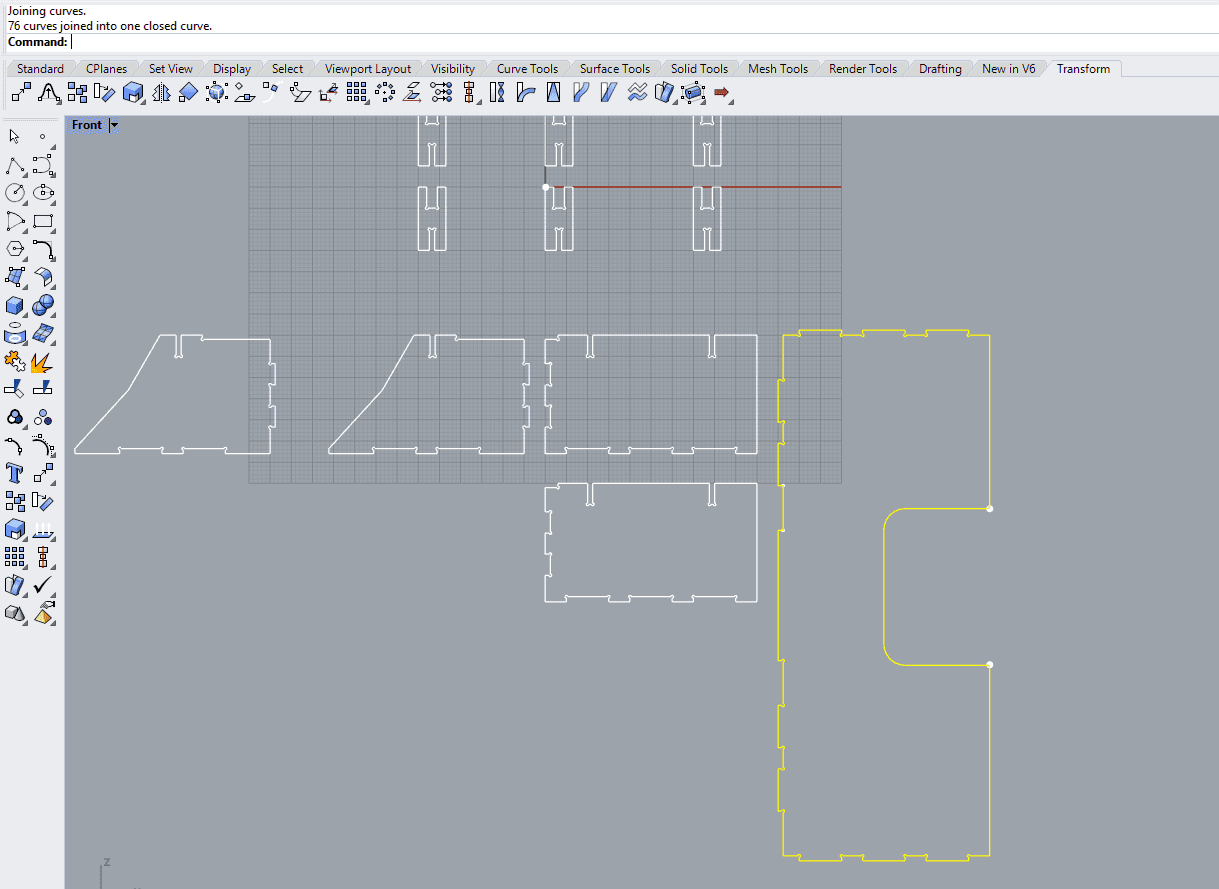Switch to the Viewport Layout toolbar tab
The height and width of the screenshot is (889, 1219).
pyautogui.click(x=368, y=69)
